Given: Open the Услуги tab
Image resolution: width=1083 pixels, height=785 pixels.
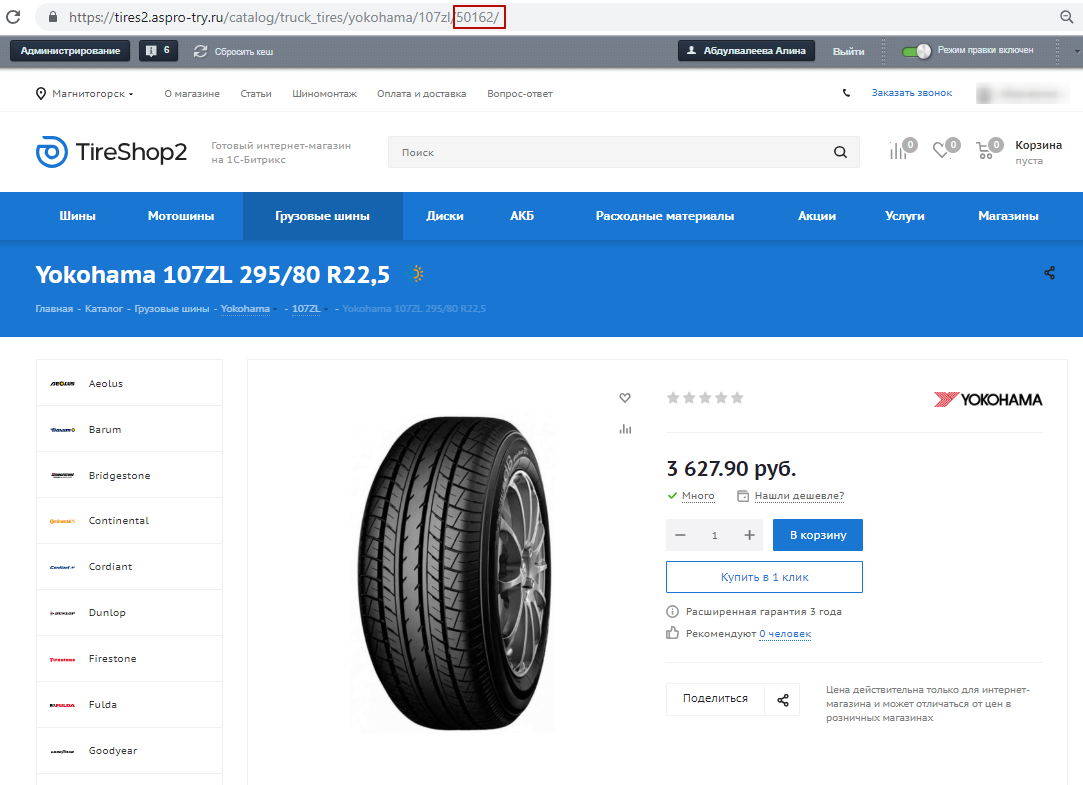Looking at the screenshot, I should click(905, 216).
